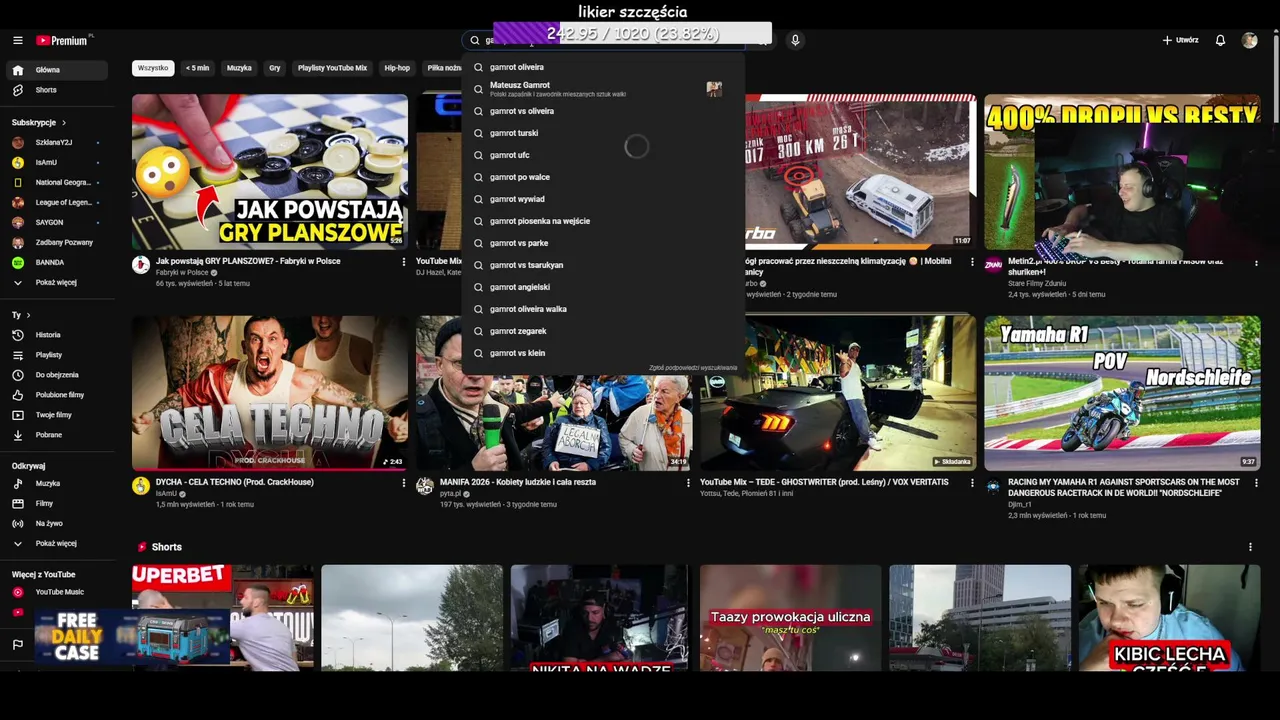Viewport: 1280px width, 720px height.
Task: Choose suggestion 'gamrot vs tsarukyan'
Action: (x=604, y=265)
